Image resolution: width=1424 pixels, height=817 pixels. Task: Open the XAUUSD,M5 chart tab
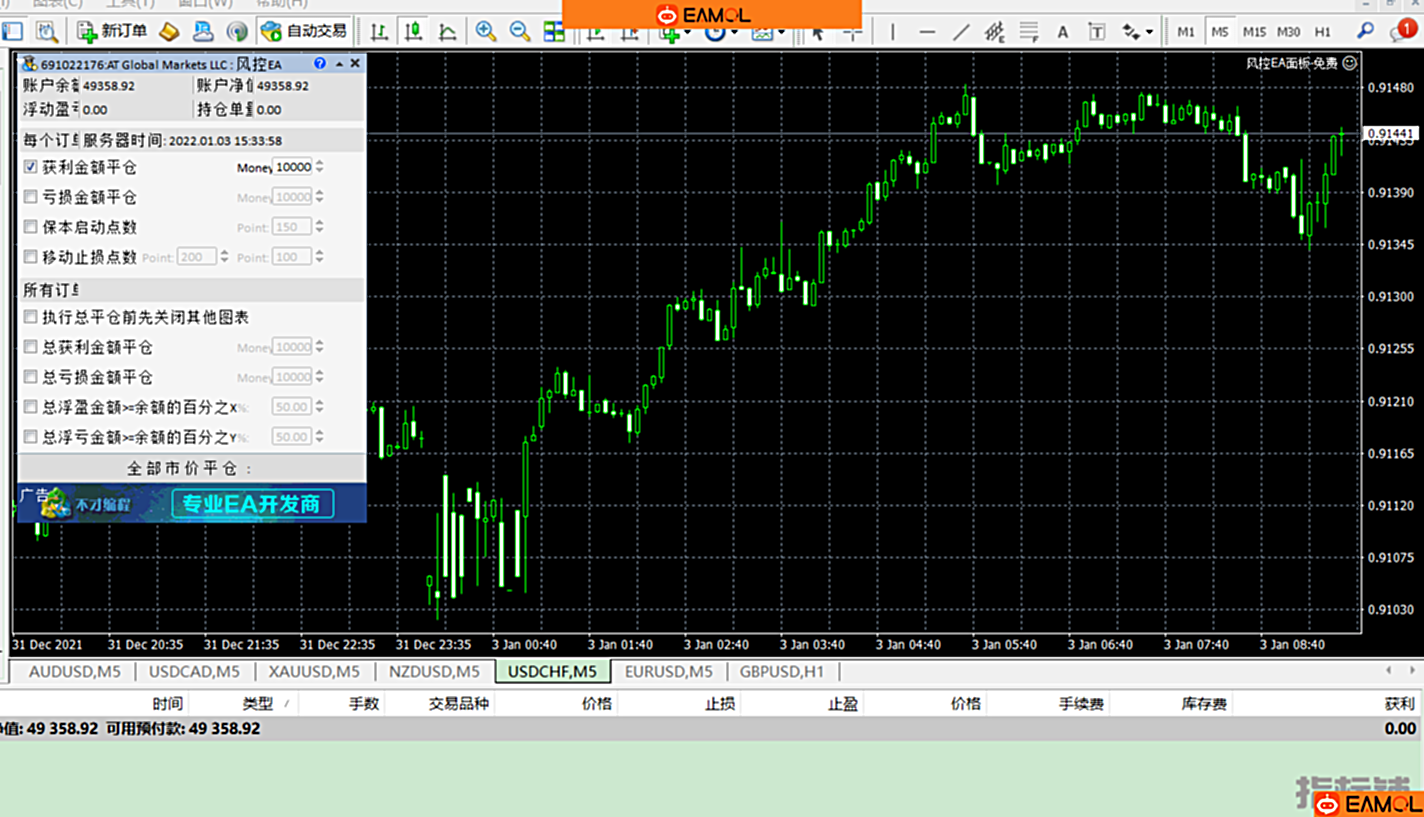click(x=313, y=672)
